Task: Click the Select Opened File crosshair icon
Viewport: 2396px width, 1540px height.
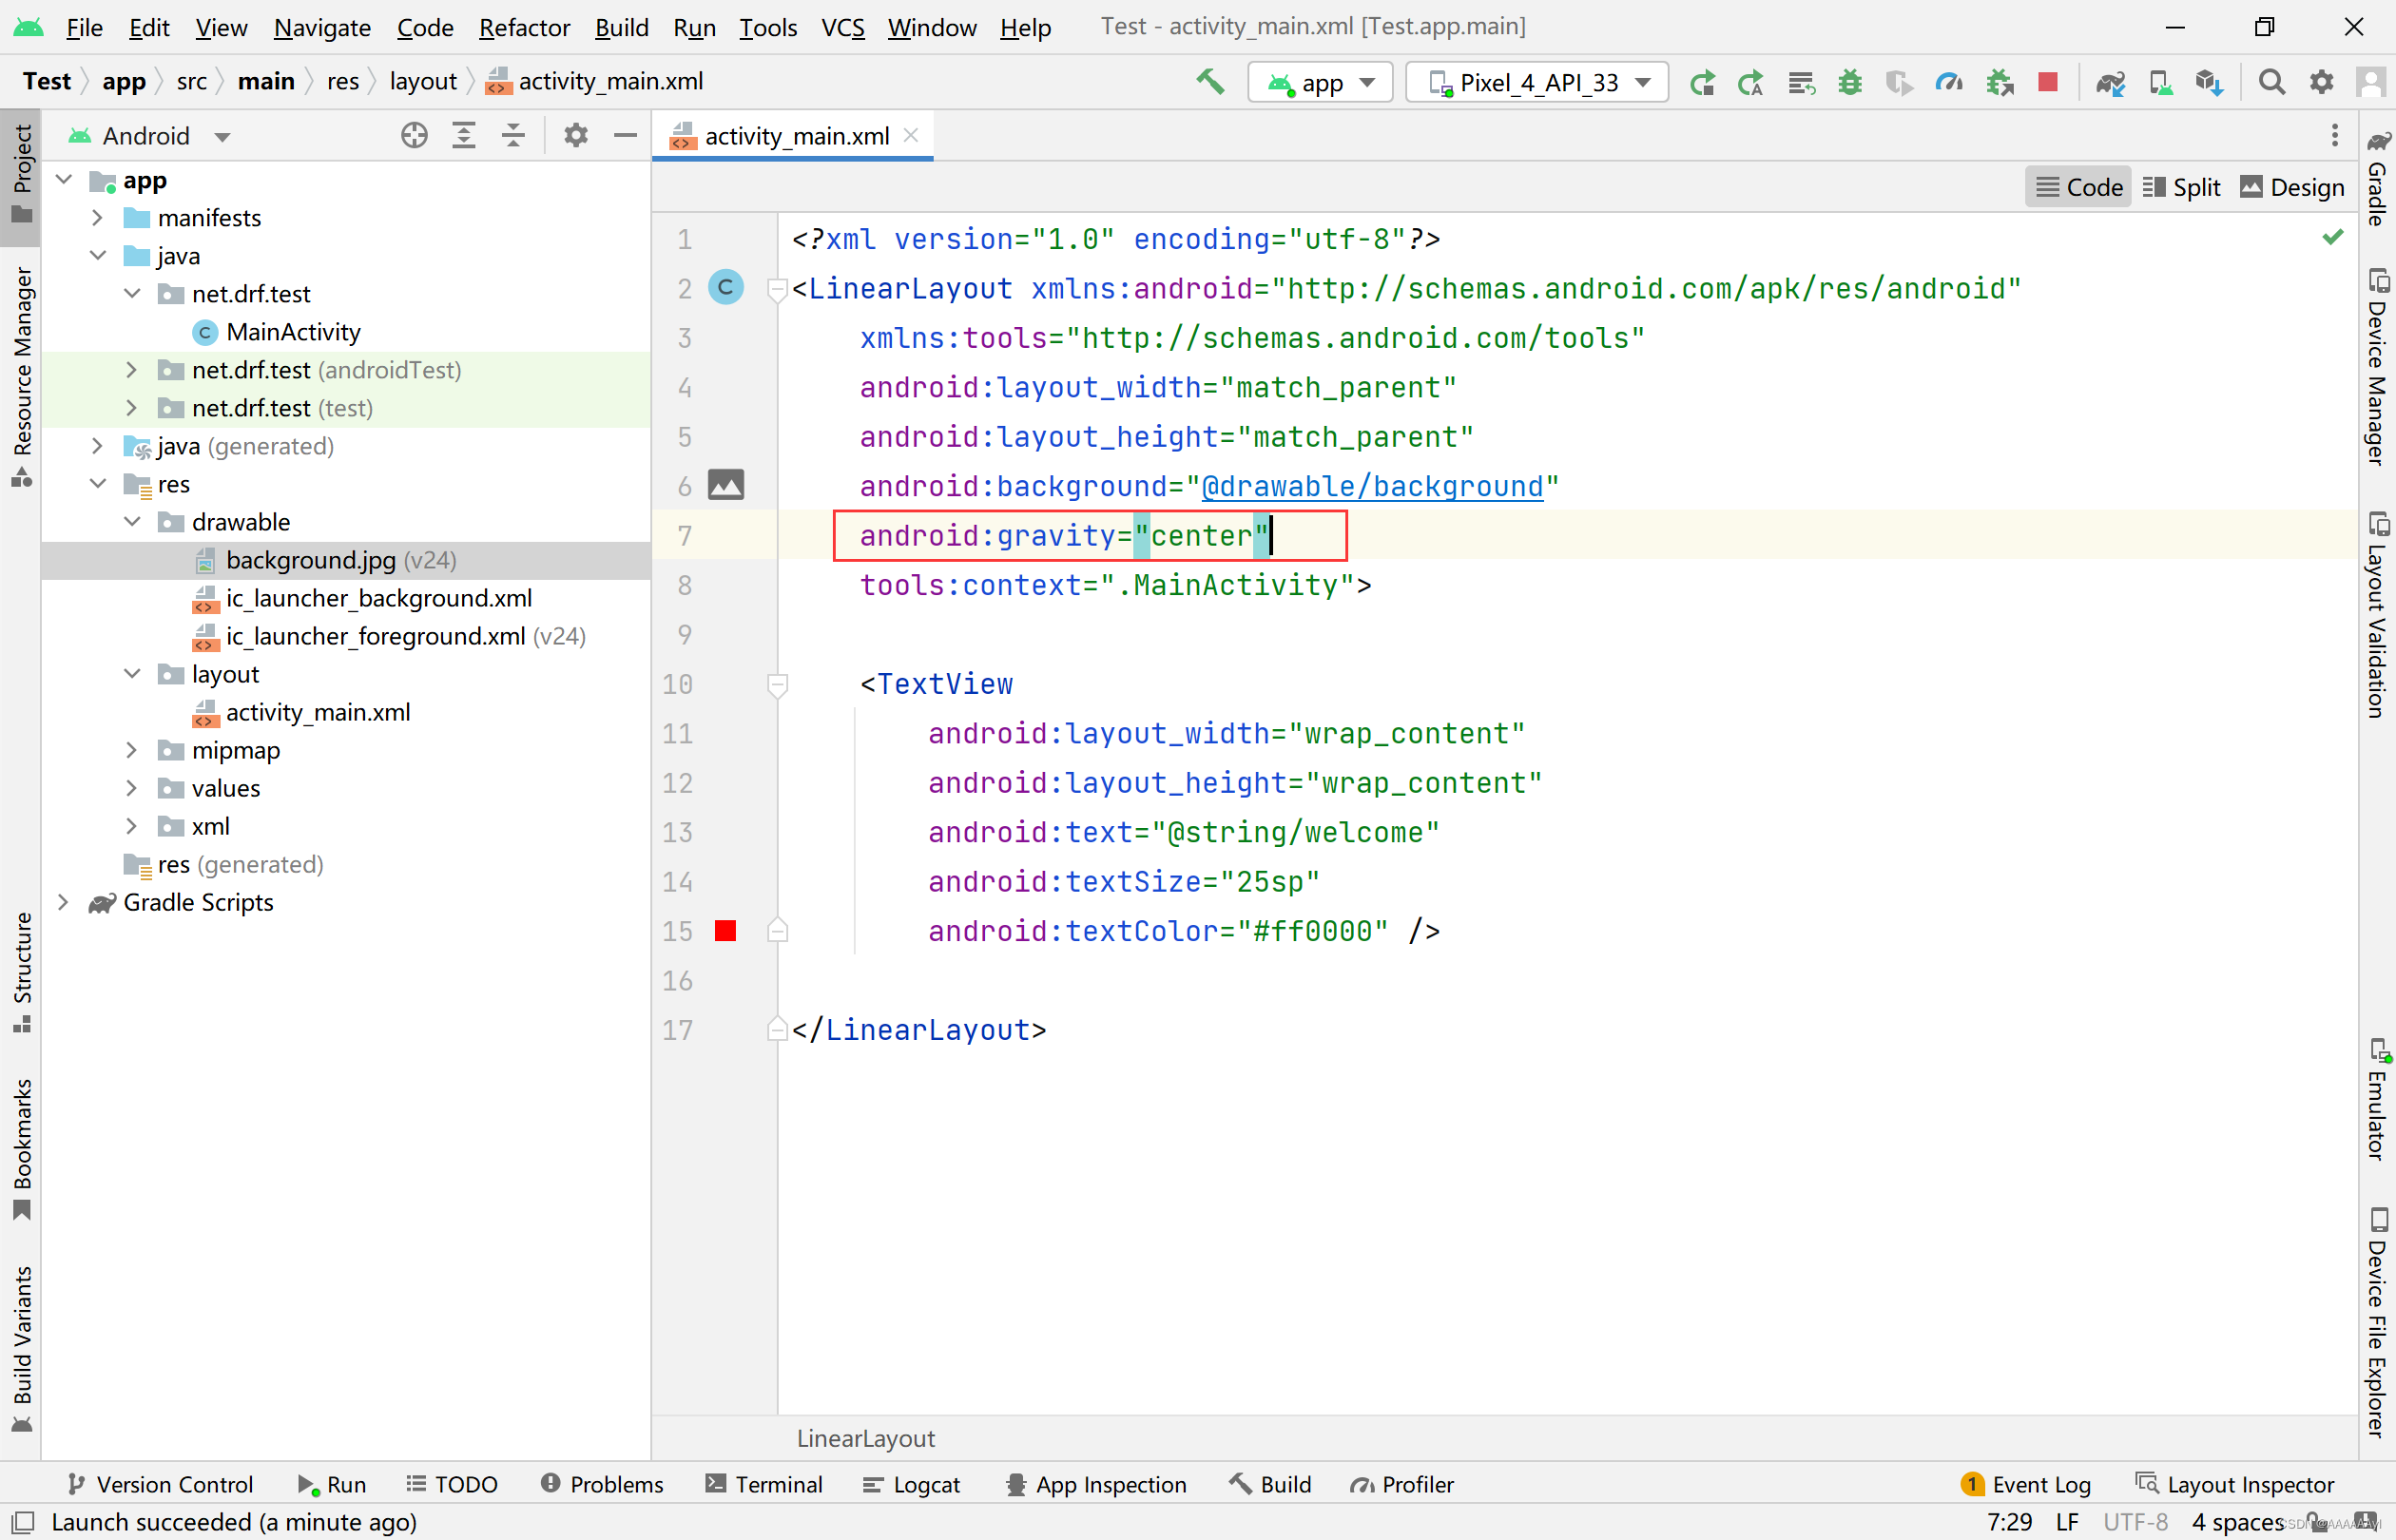Action: pos(414,135)
